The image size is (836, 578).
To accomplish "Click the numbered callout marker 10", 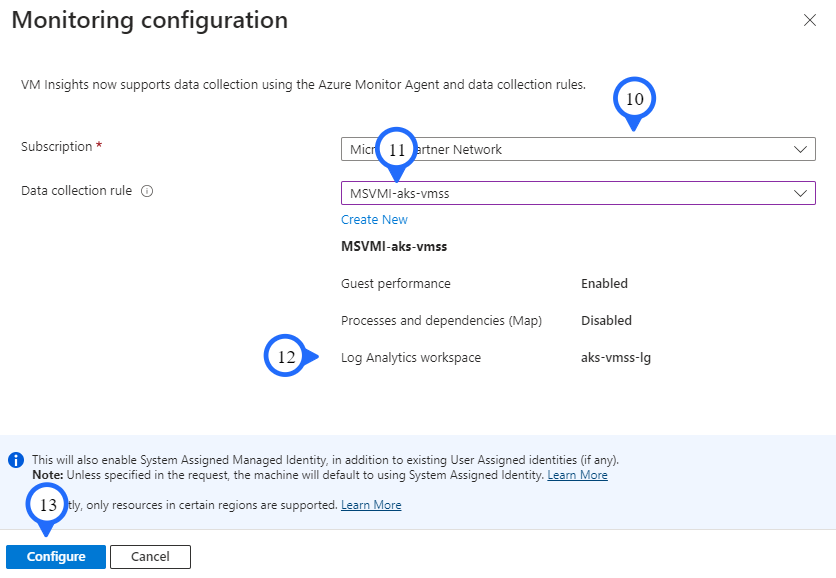I will (634, 99).
